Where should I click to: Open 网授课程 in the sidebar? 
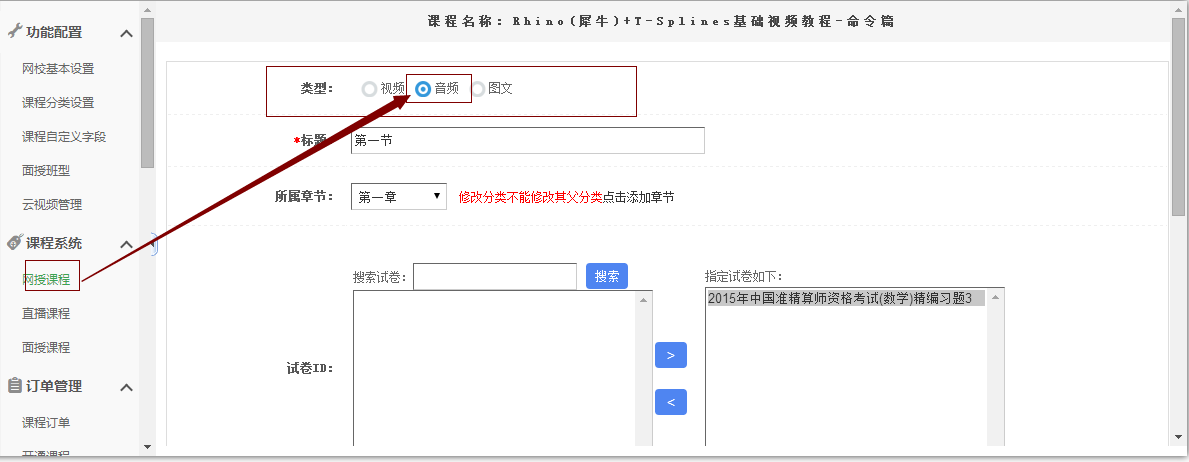46,279
